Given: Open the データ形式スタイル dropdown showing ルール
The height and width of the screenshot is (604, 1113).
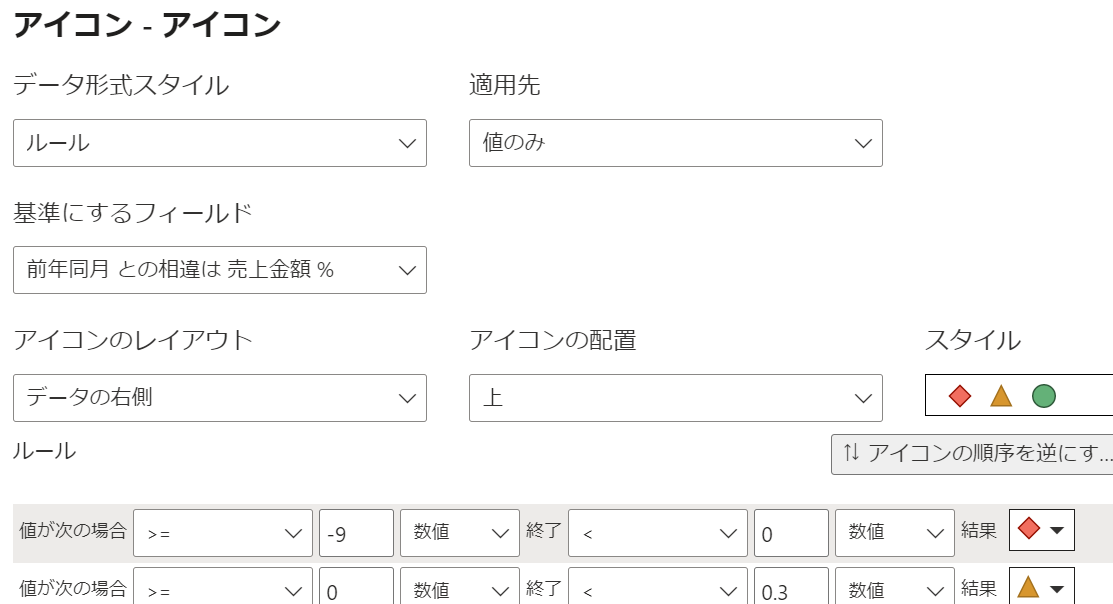Looking at the screenshot, I should click(220, 143).
